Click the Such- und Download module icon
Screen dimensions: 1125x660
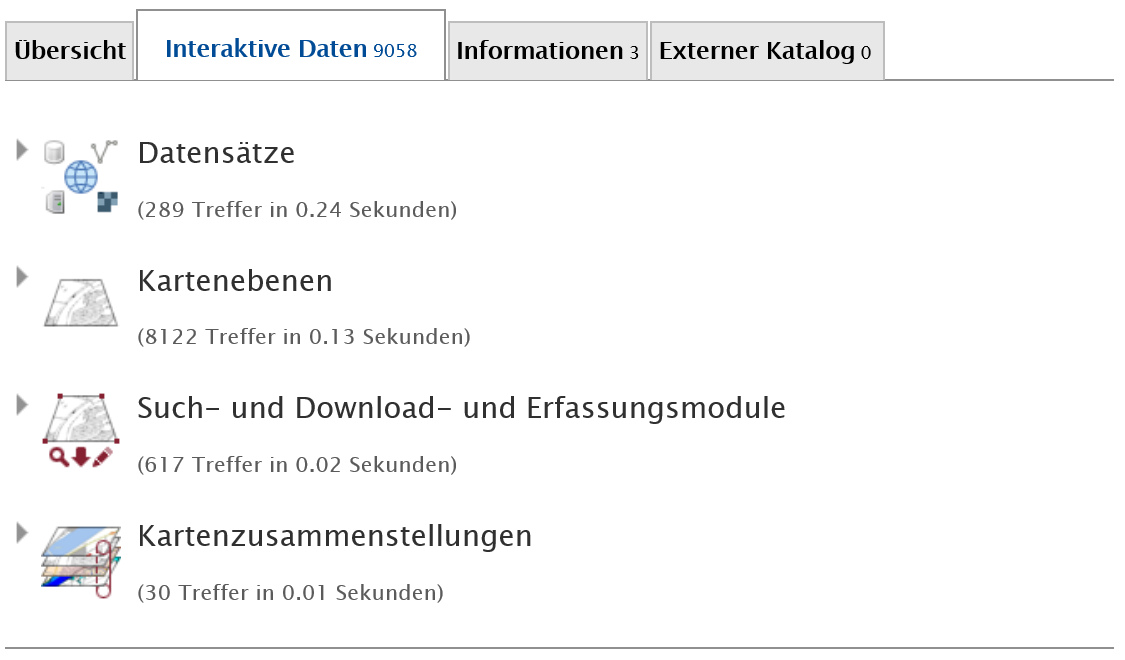coord(80,430)
